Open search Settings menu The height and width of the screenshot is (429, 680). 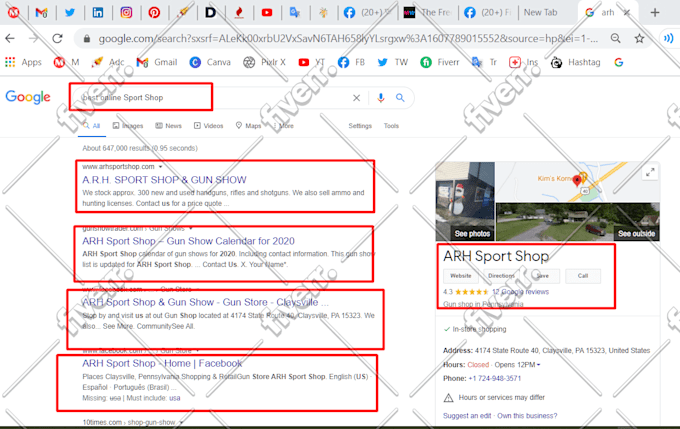[360, 126]
